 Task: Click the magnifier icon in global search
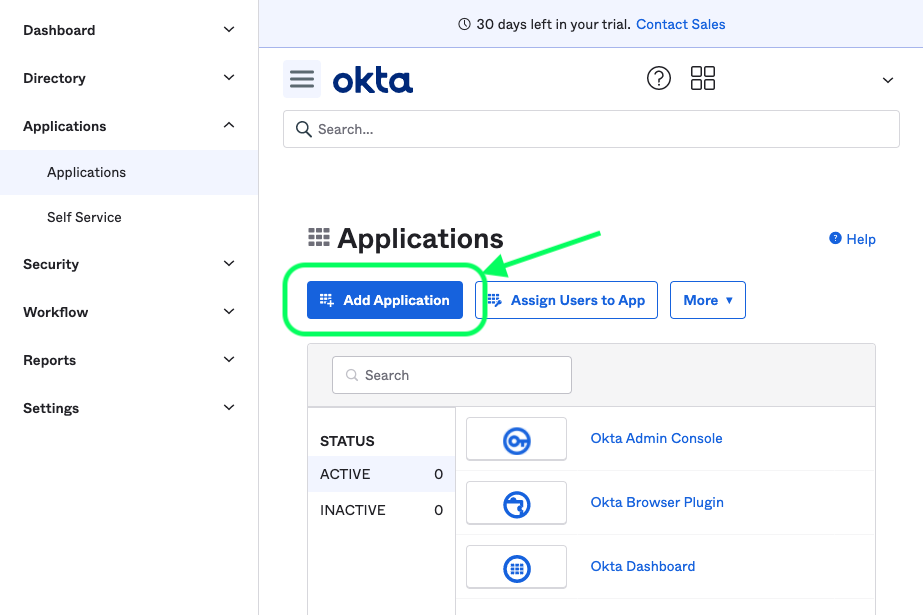point(304,129)
